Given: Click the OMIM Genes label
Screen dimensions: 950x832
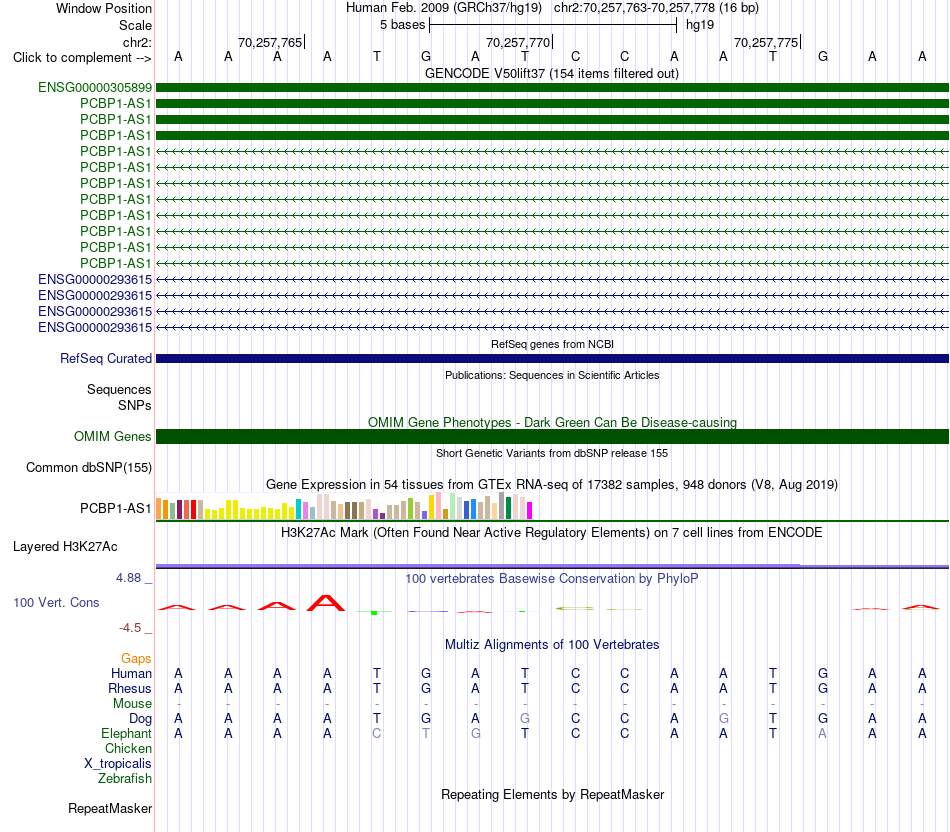Looking at the screenshot, I should tap(112, 436).
